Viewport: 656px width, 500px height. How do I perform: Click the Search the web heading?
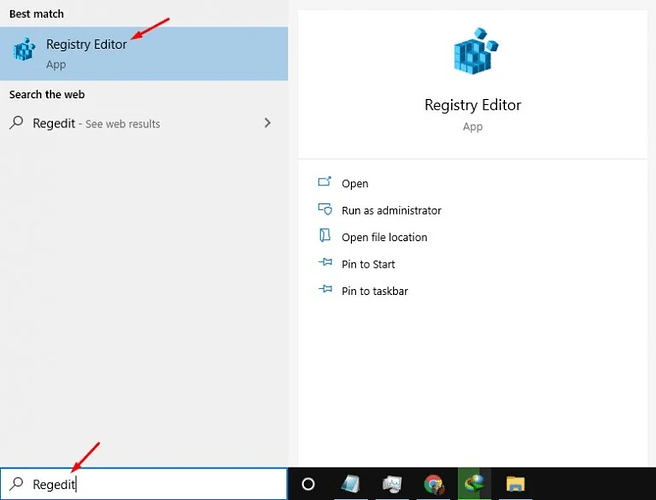47,95
